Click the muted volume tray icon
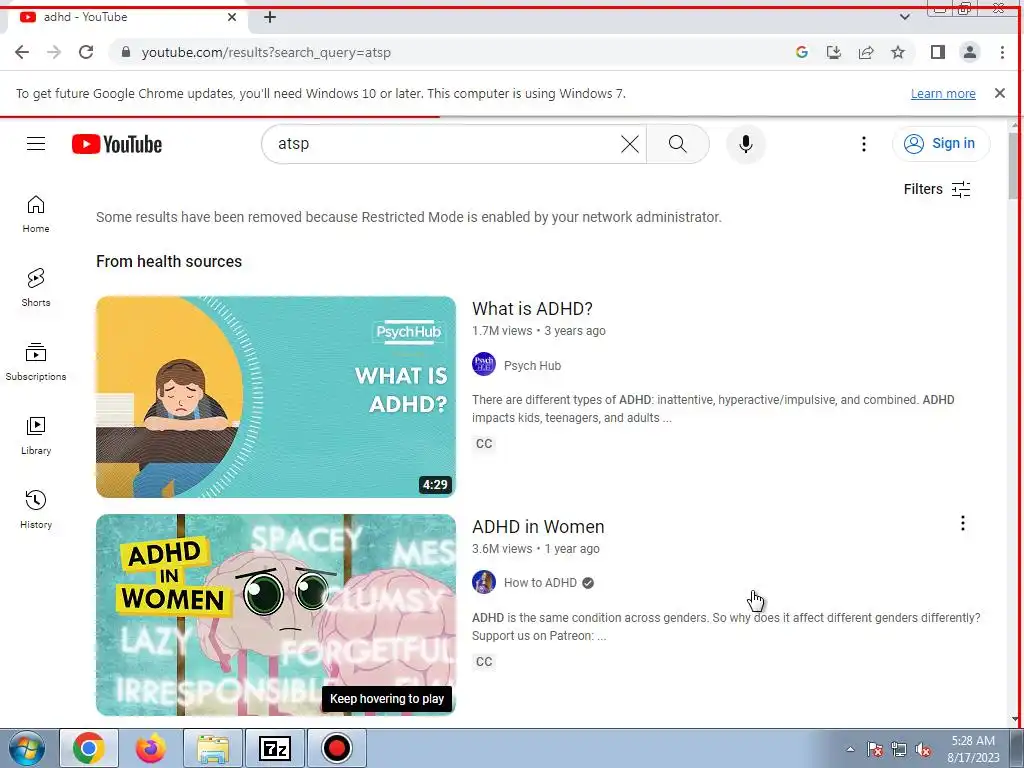 pos(923,750)
